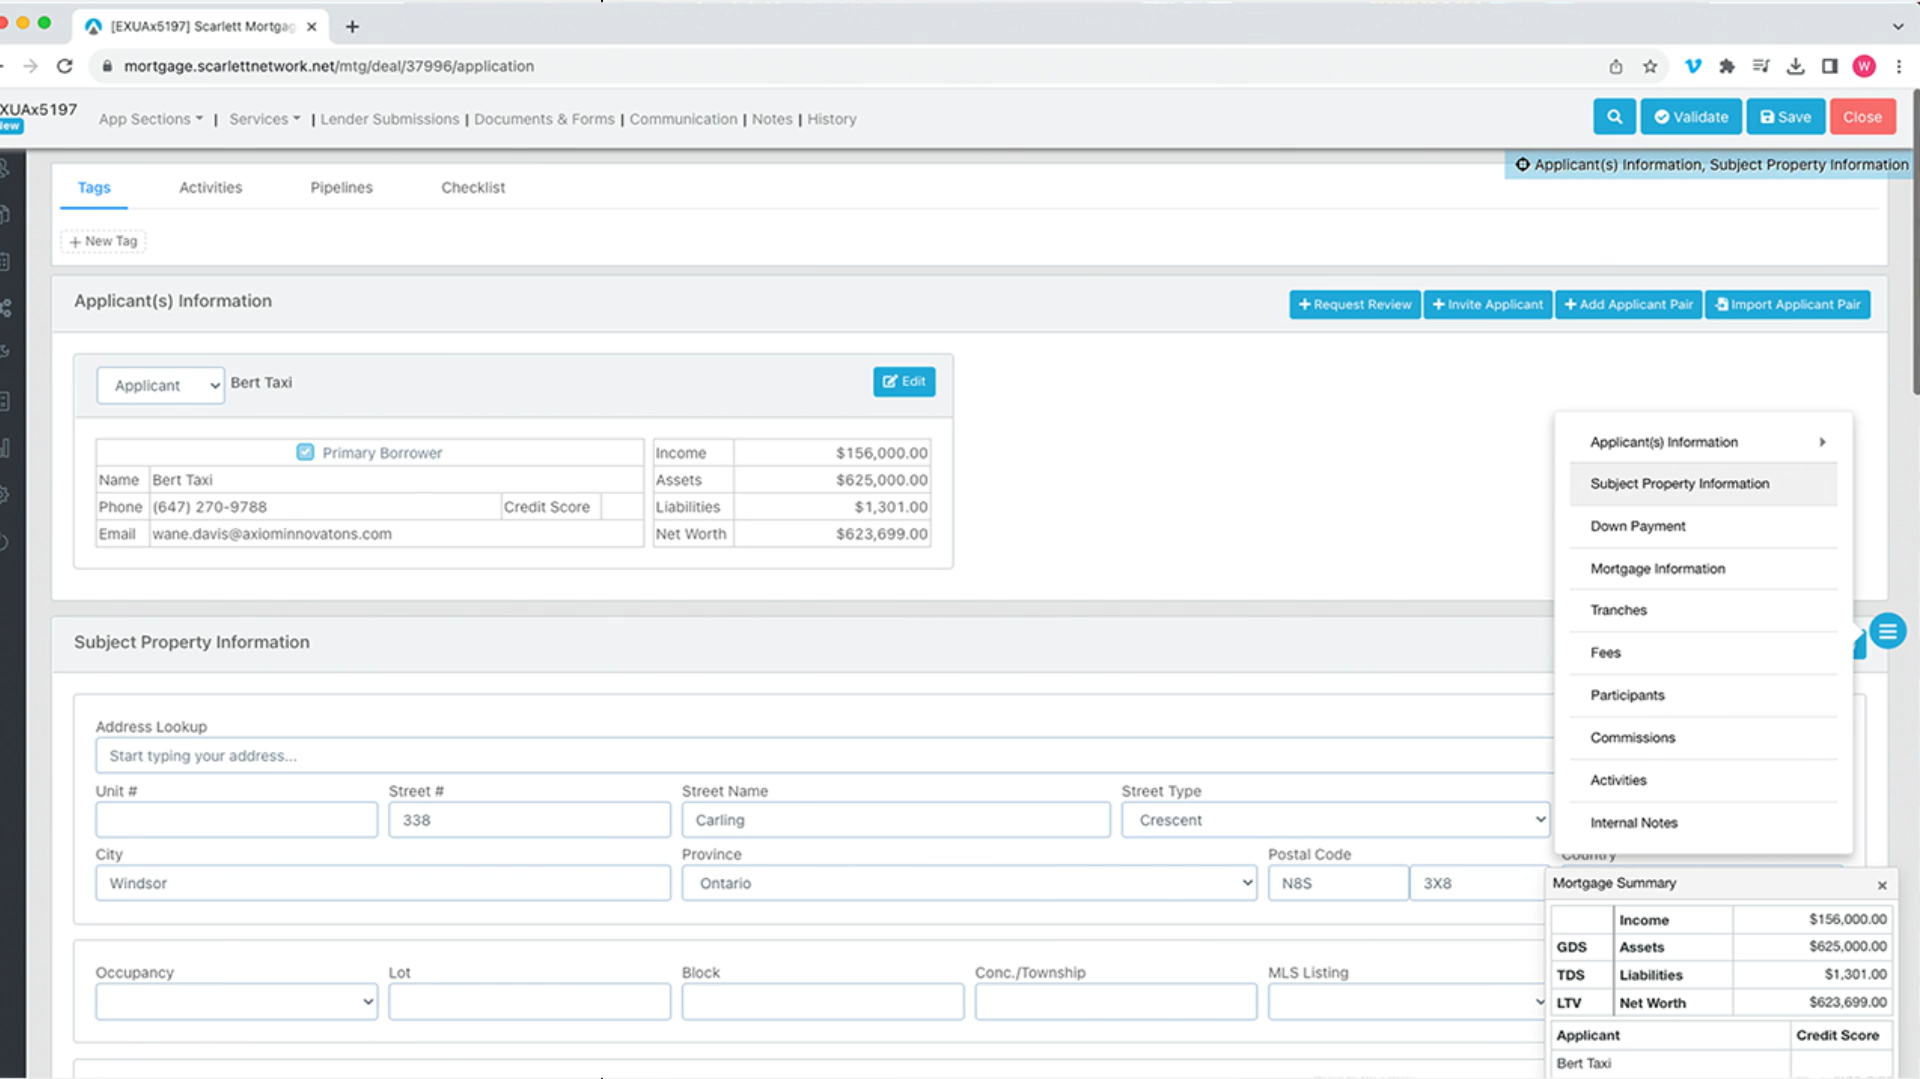Toggle the Primary Borrower checkbox
This screenshot has height=1079, width=1920.
click(305, 452)
